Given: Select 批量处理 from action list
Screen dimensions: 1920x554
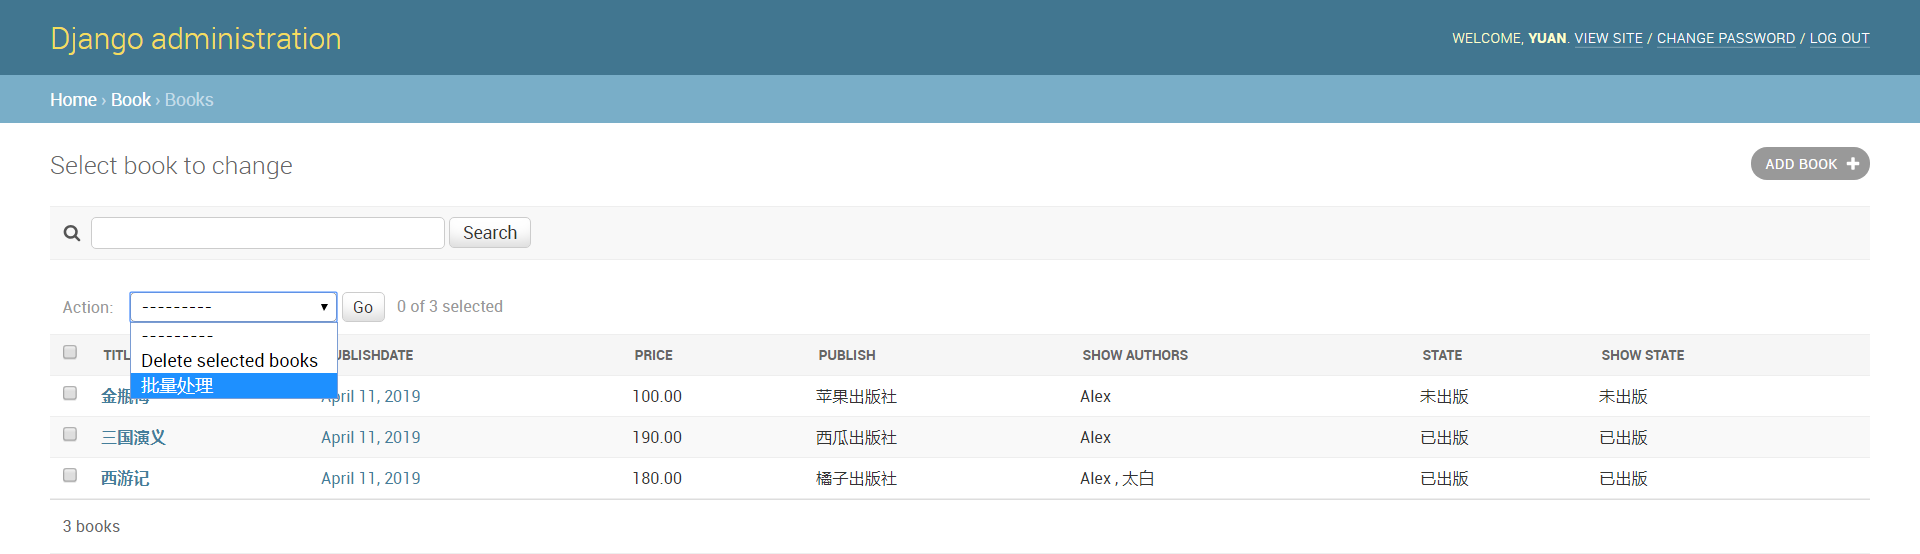Looking at the screenshot, I should coord(177,386).
